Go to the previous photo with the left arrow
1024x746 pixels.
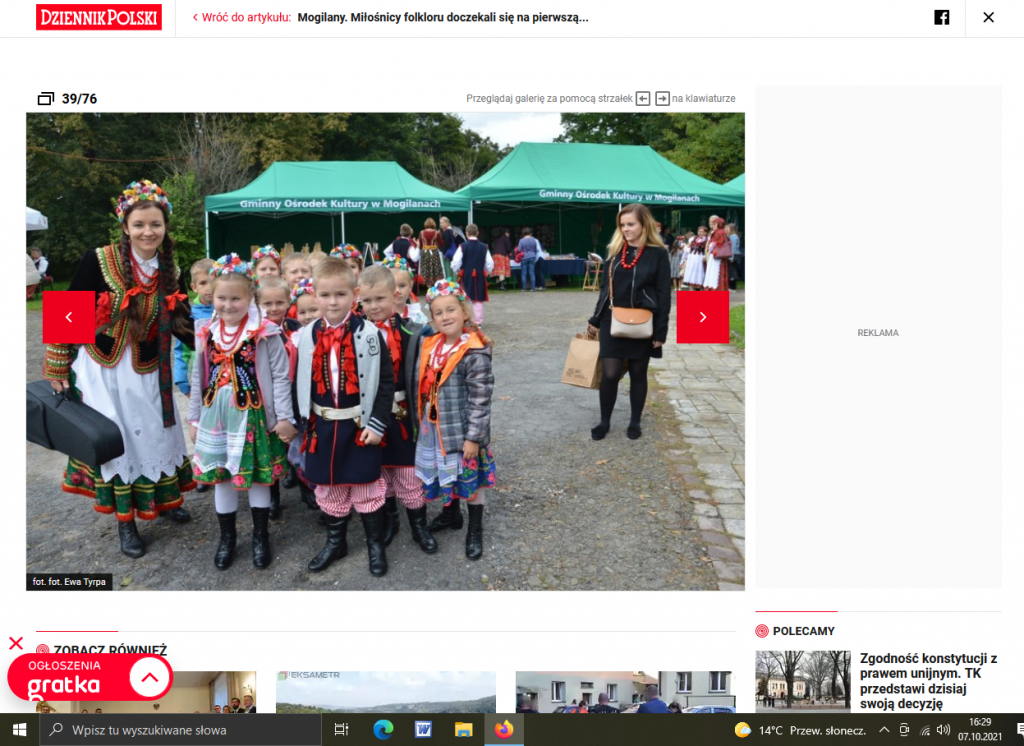pos(69,317)
